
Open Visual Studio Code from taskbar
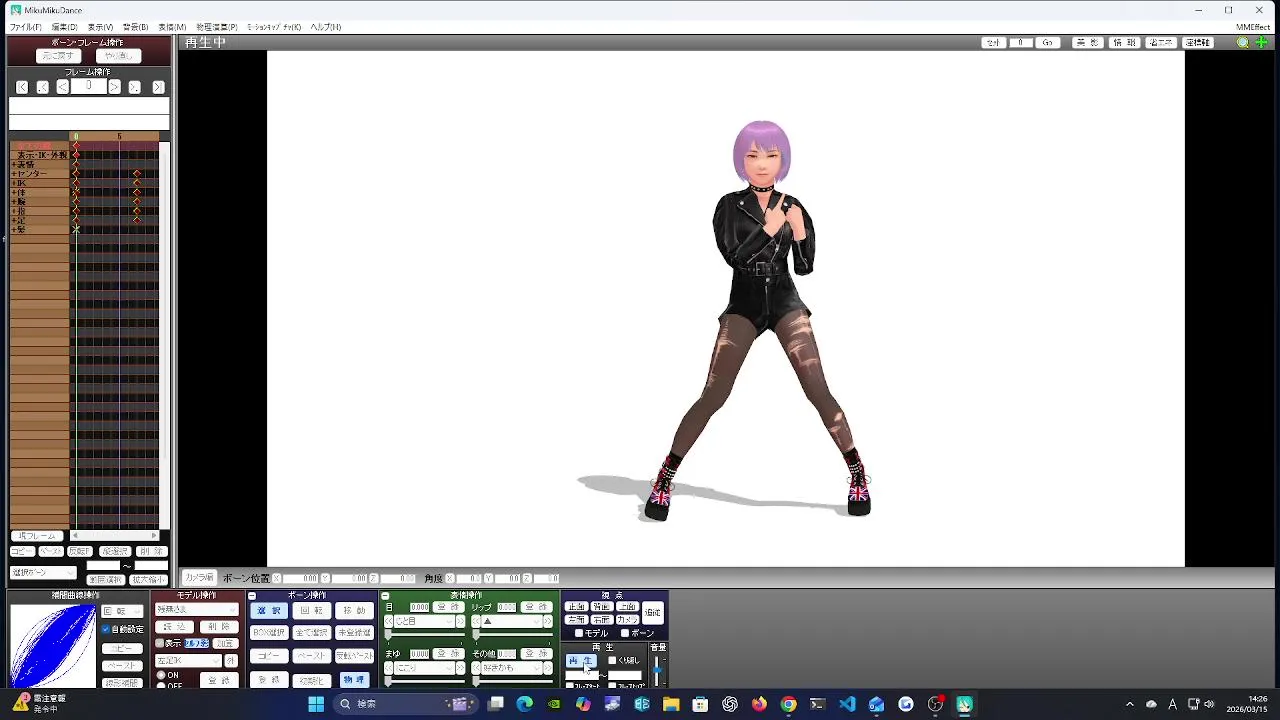click(x=847, y=704)
